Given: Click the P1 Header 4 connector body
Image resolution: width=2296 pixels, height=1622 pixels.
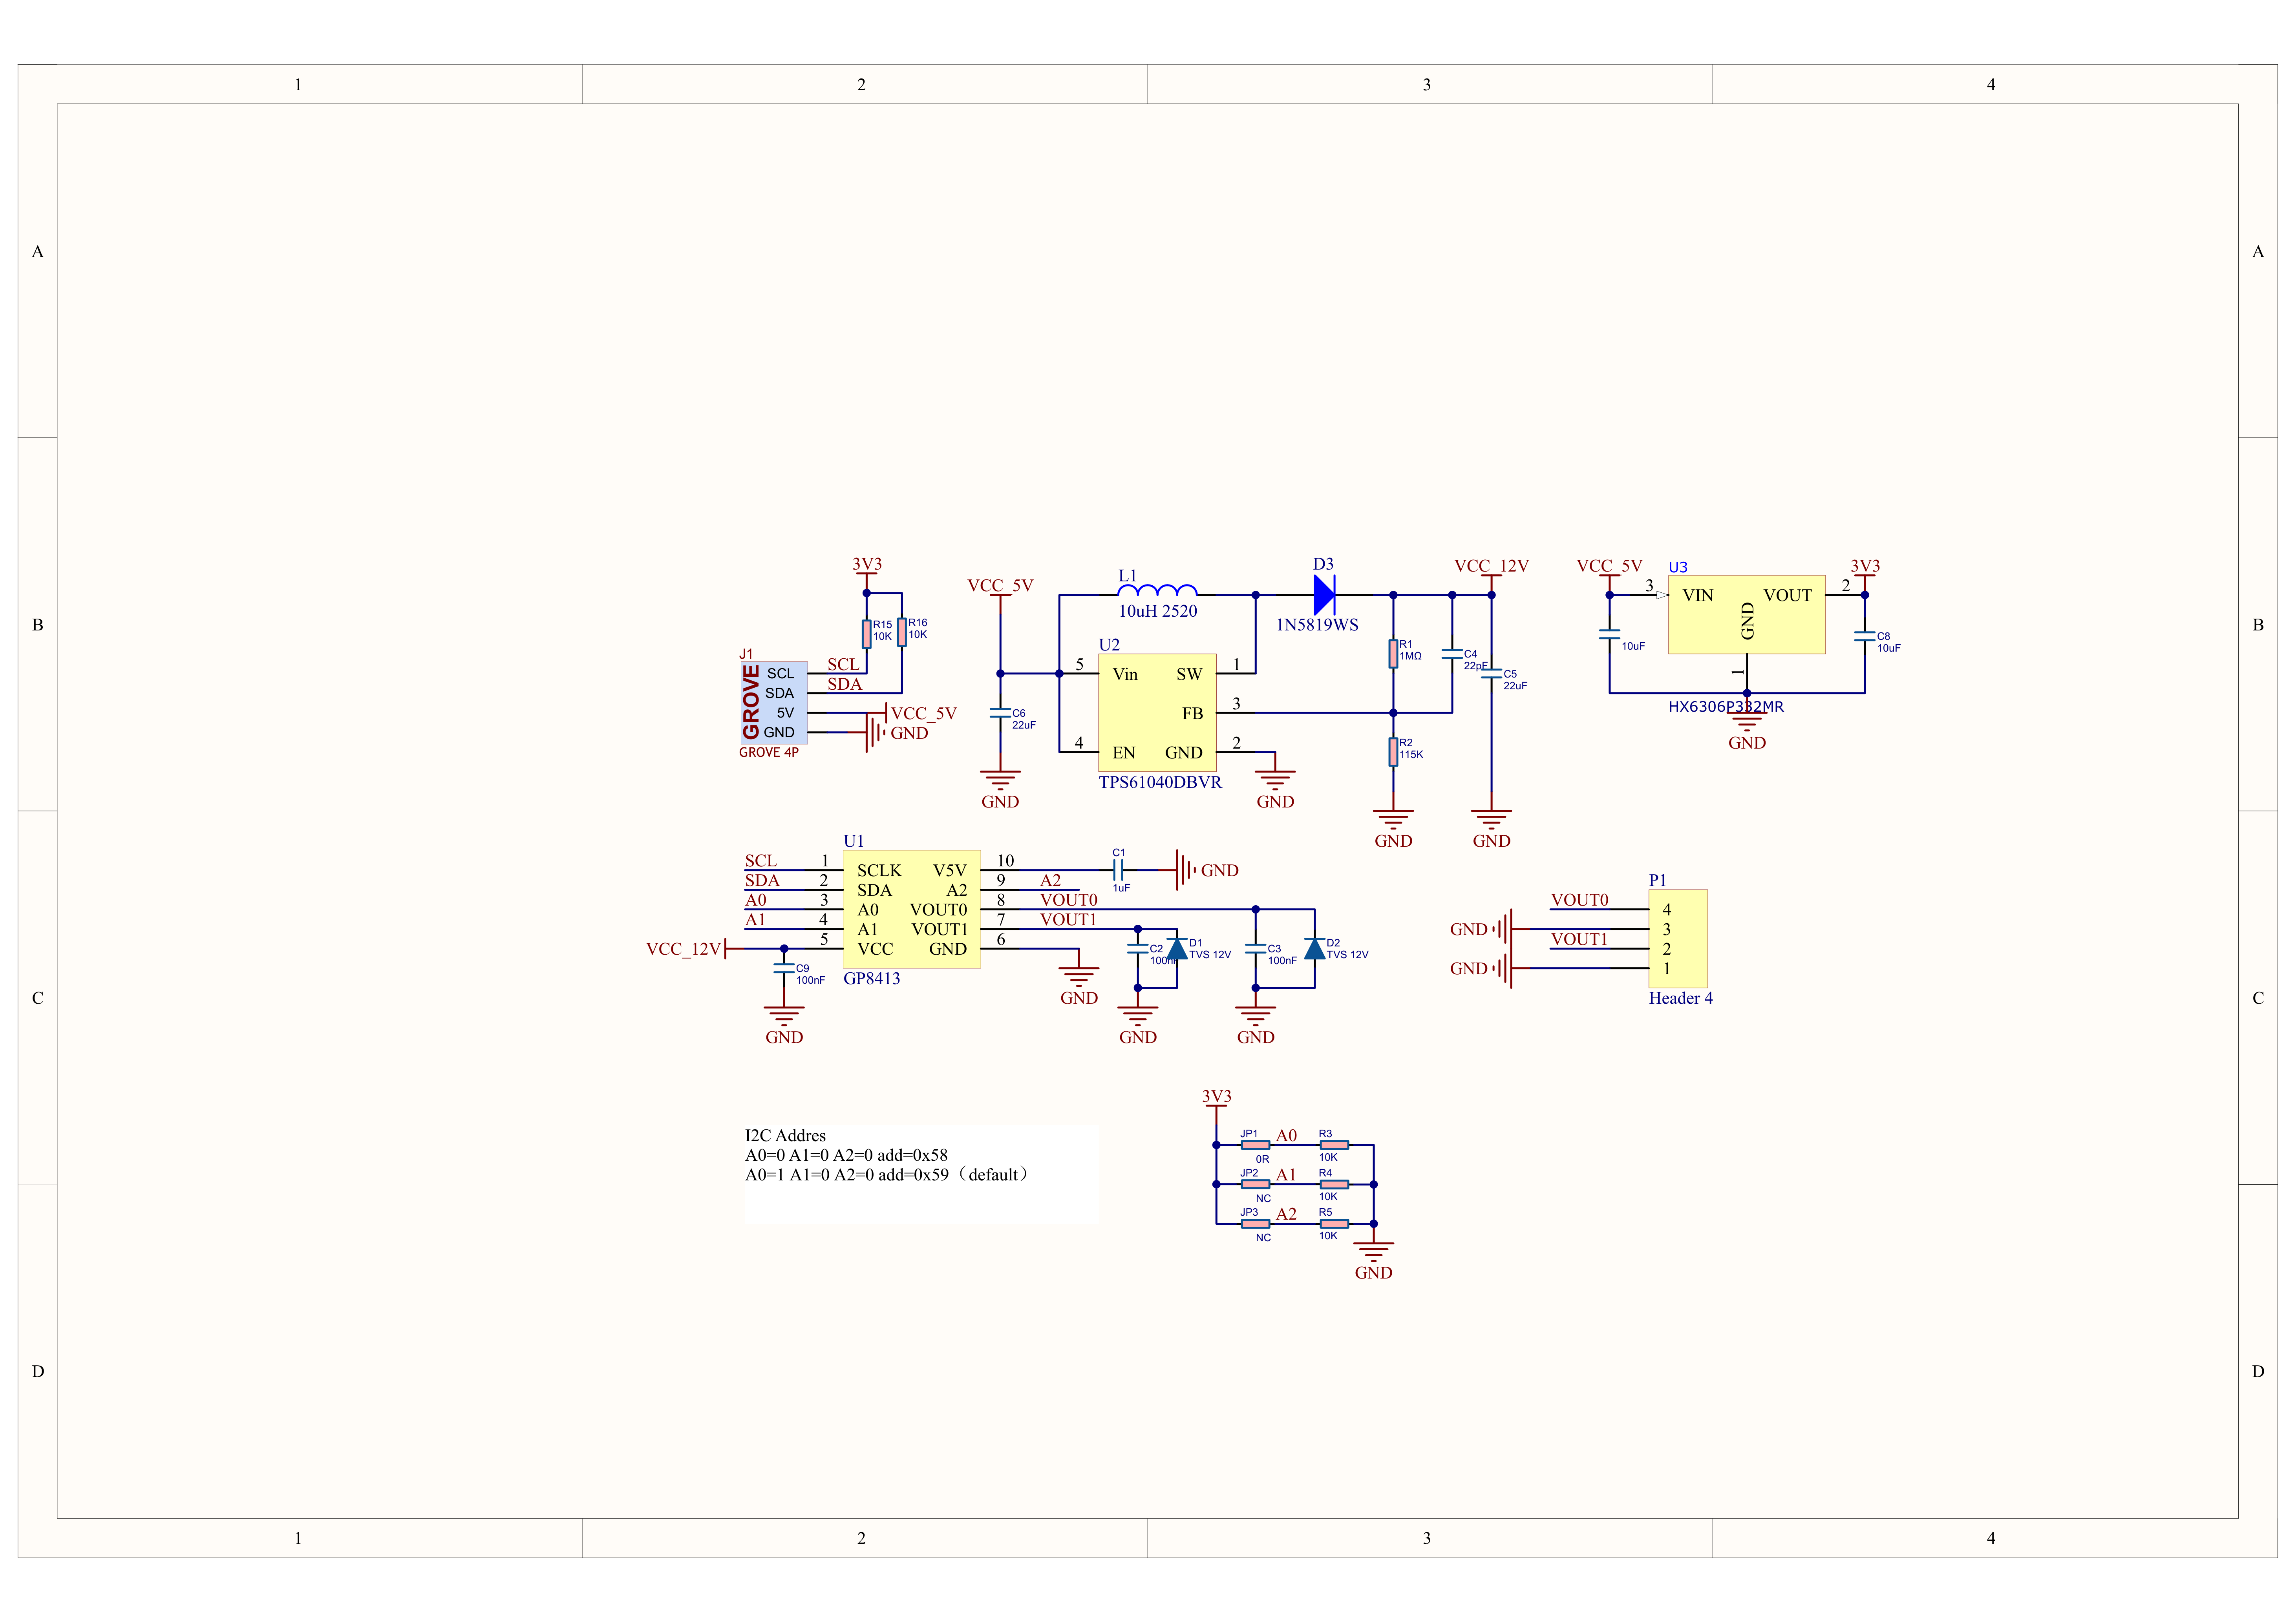Looking at the screenshot, I should point(1678,938).
